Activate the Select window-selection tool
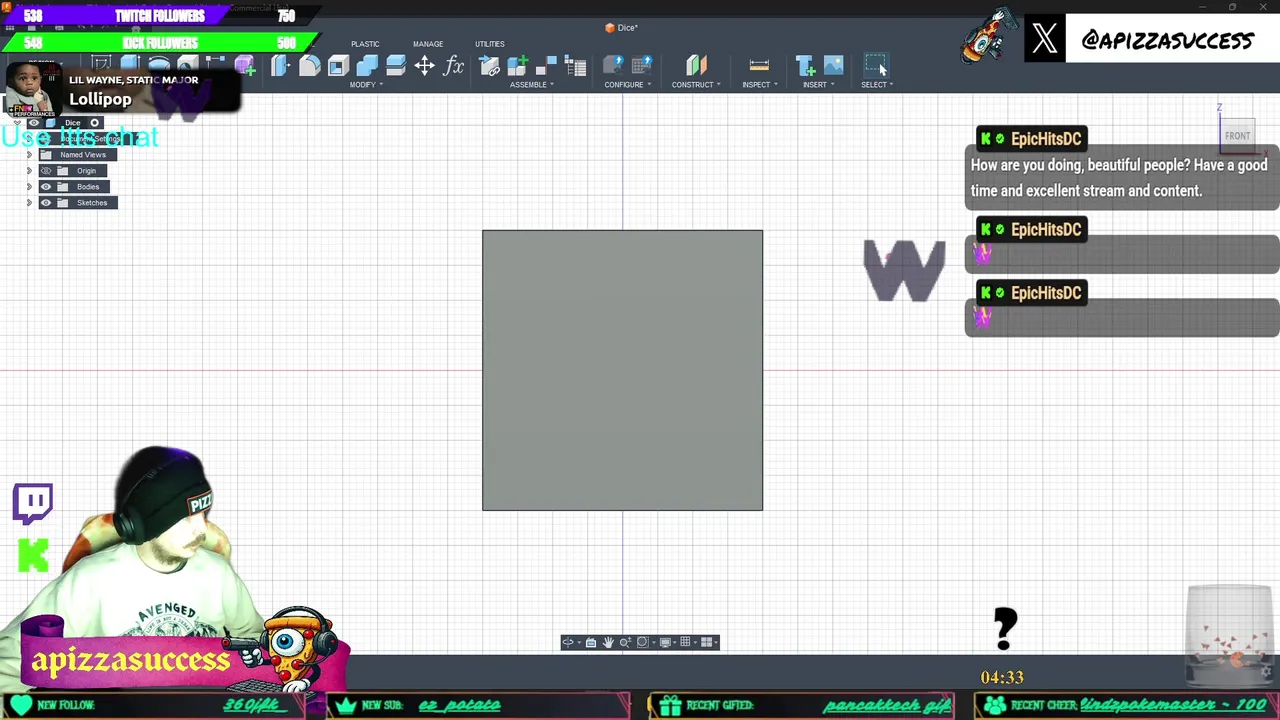 pos(875,66)
